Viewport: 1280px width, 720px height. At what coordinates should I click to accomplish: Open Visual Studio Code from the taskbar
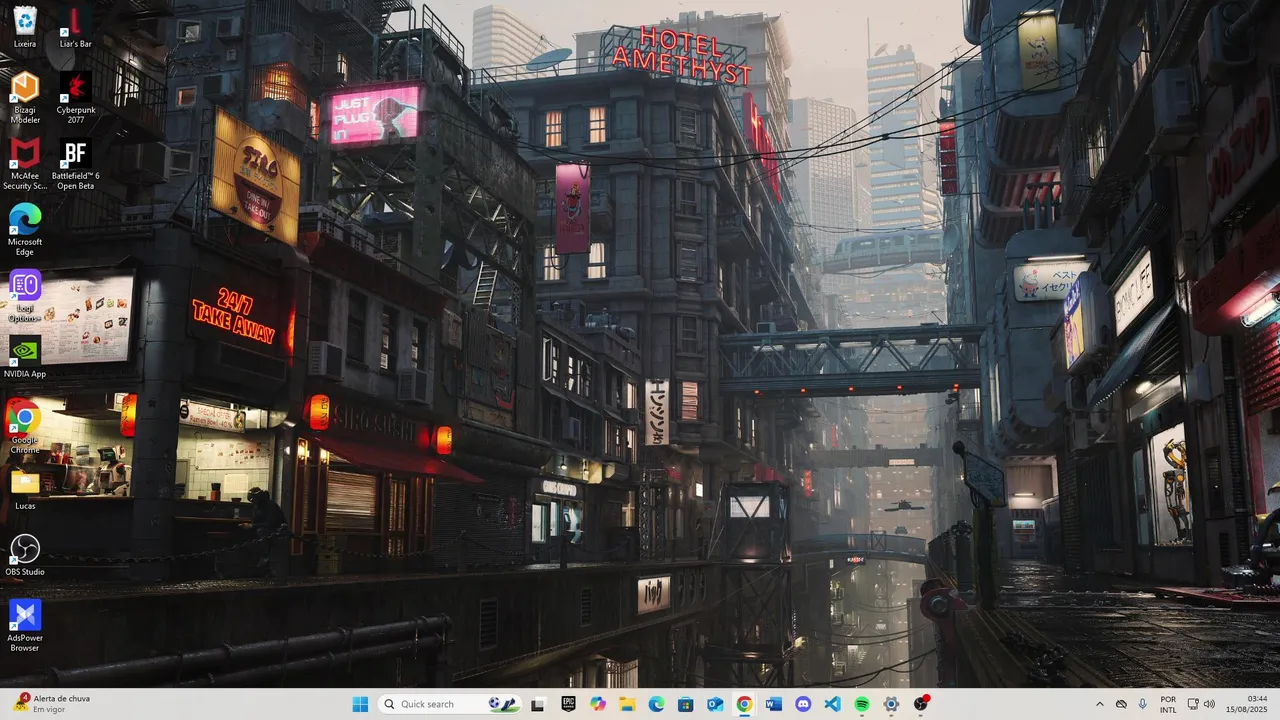(832, 704)
